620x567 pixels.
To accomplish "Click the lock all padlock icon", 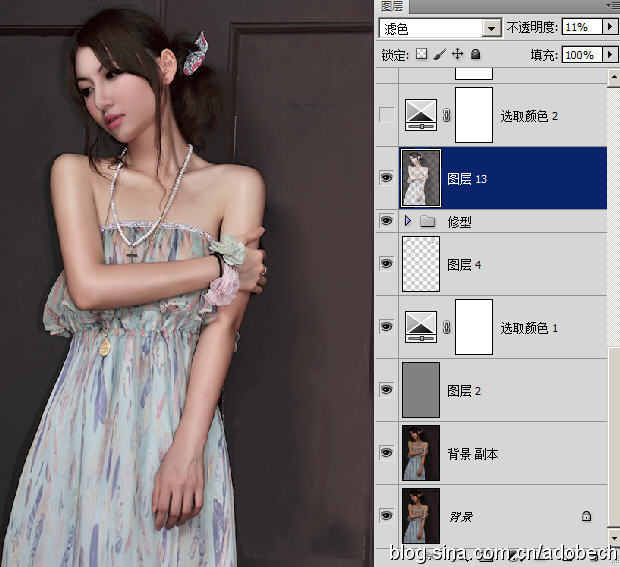I will click(475, 54).
